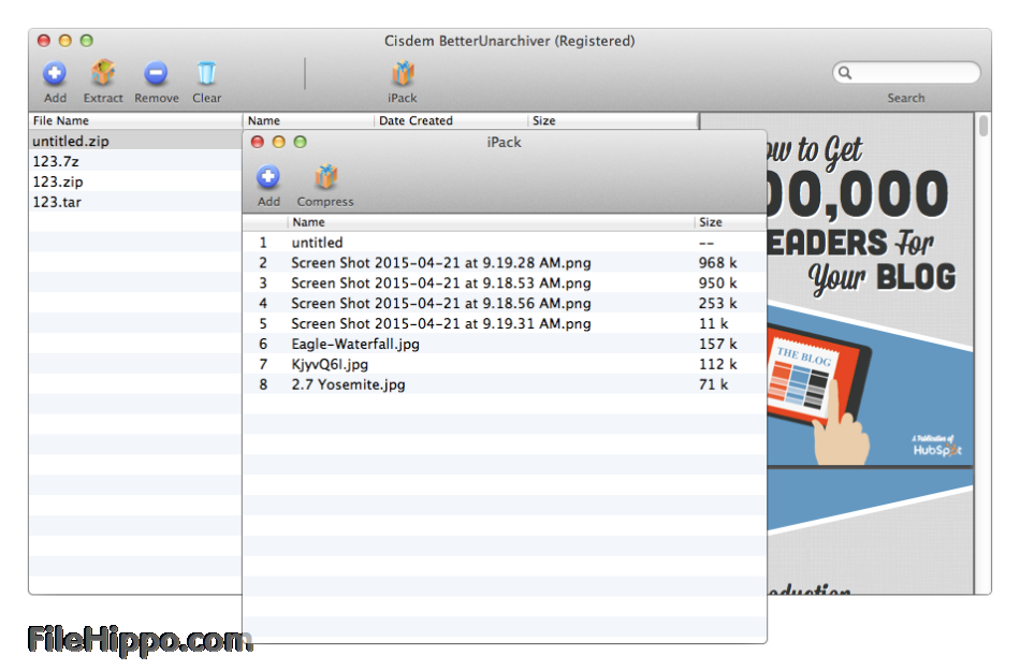1020x670 pixels.
Task: Close the iPack window
Action: [258, 142]
